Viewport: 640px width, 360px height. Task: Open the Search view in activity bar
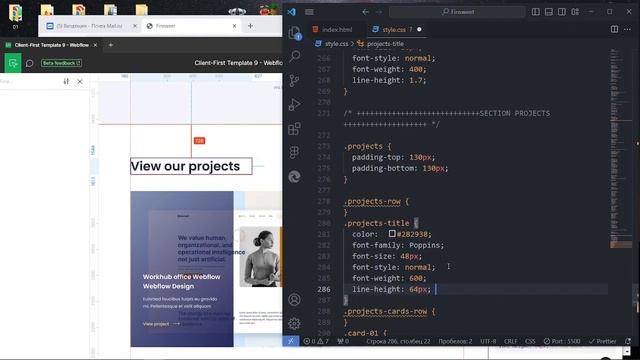[x=294, y=56]
